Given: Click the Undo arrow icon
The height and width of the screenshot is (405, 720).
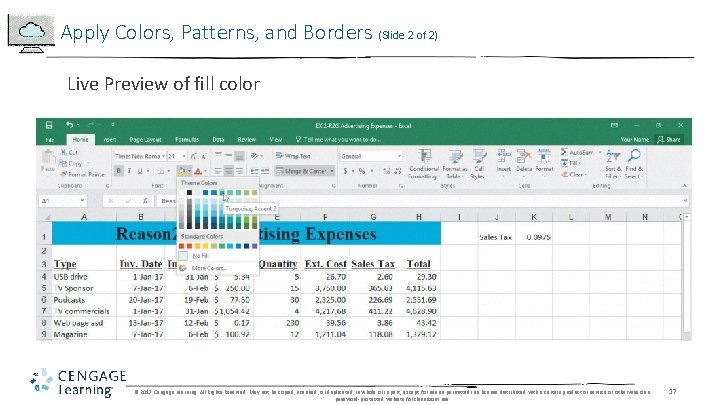Looking at the screenshot, I should (69, 124).
